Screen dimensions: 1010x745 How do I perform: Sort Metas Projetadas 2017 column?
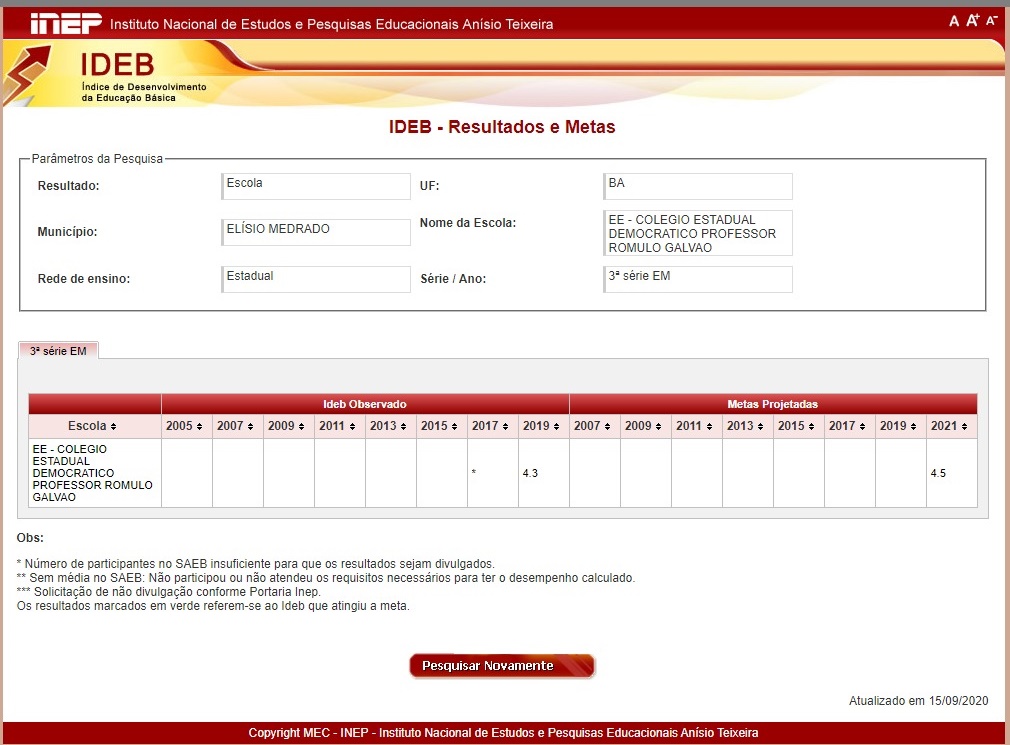coord(849,426)
